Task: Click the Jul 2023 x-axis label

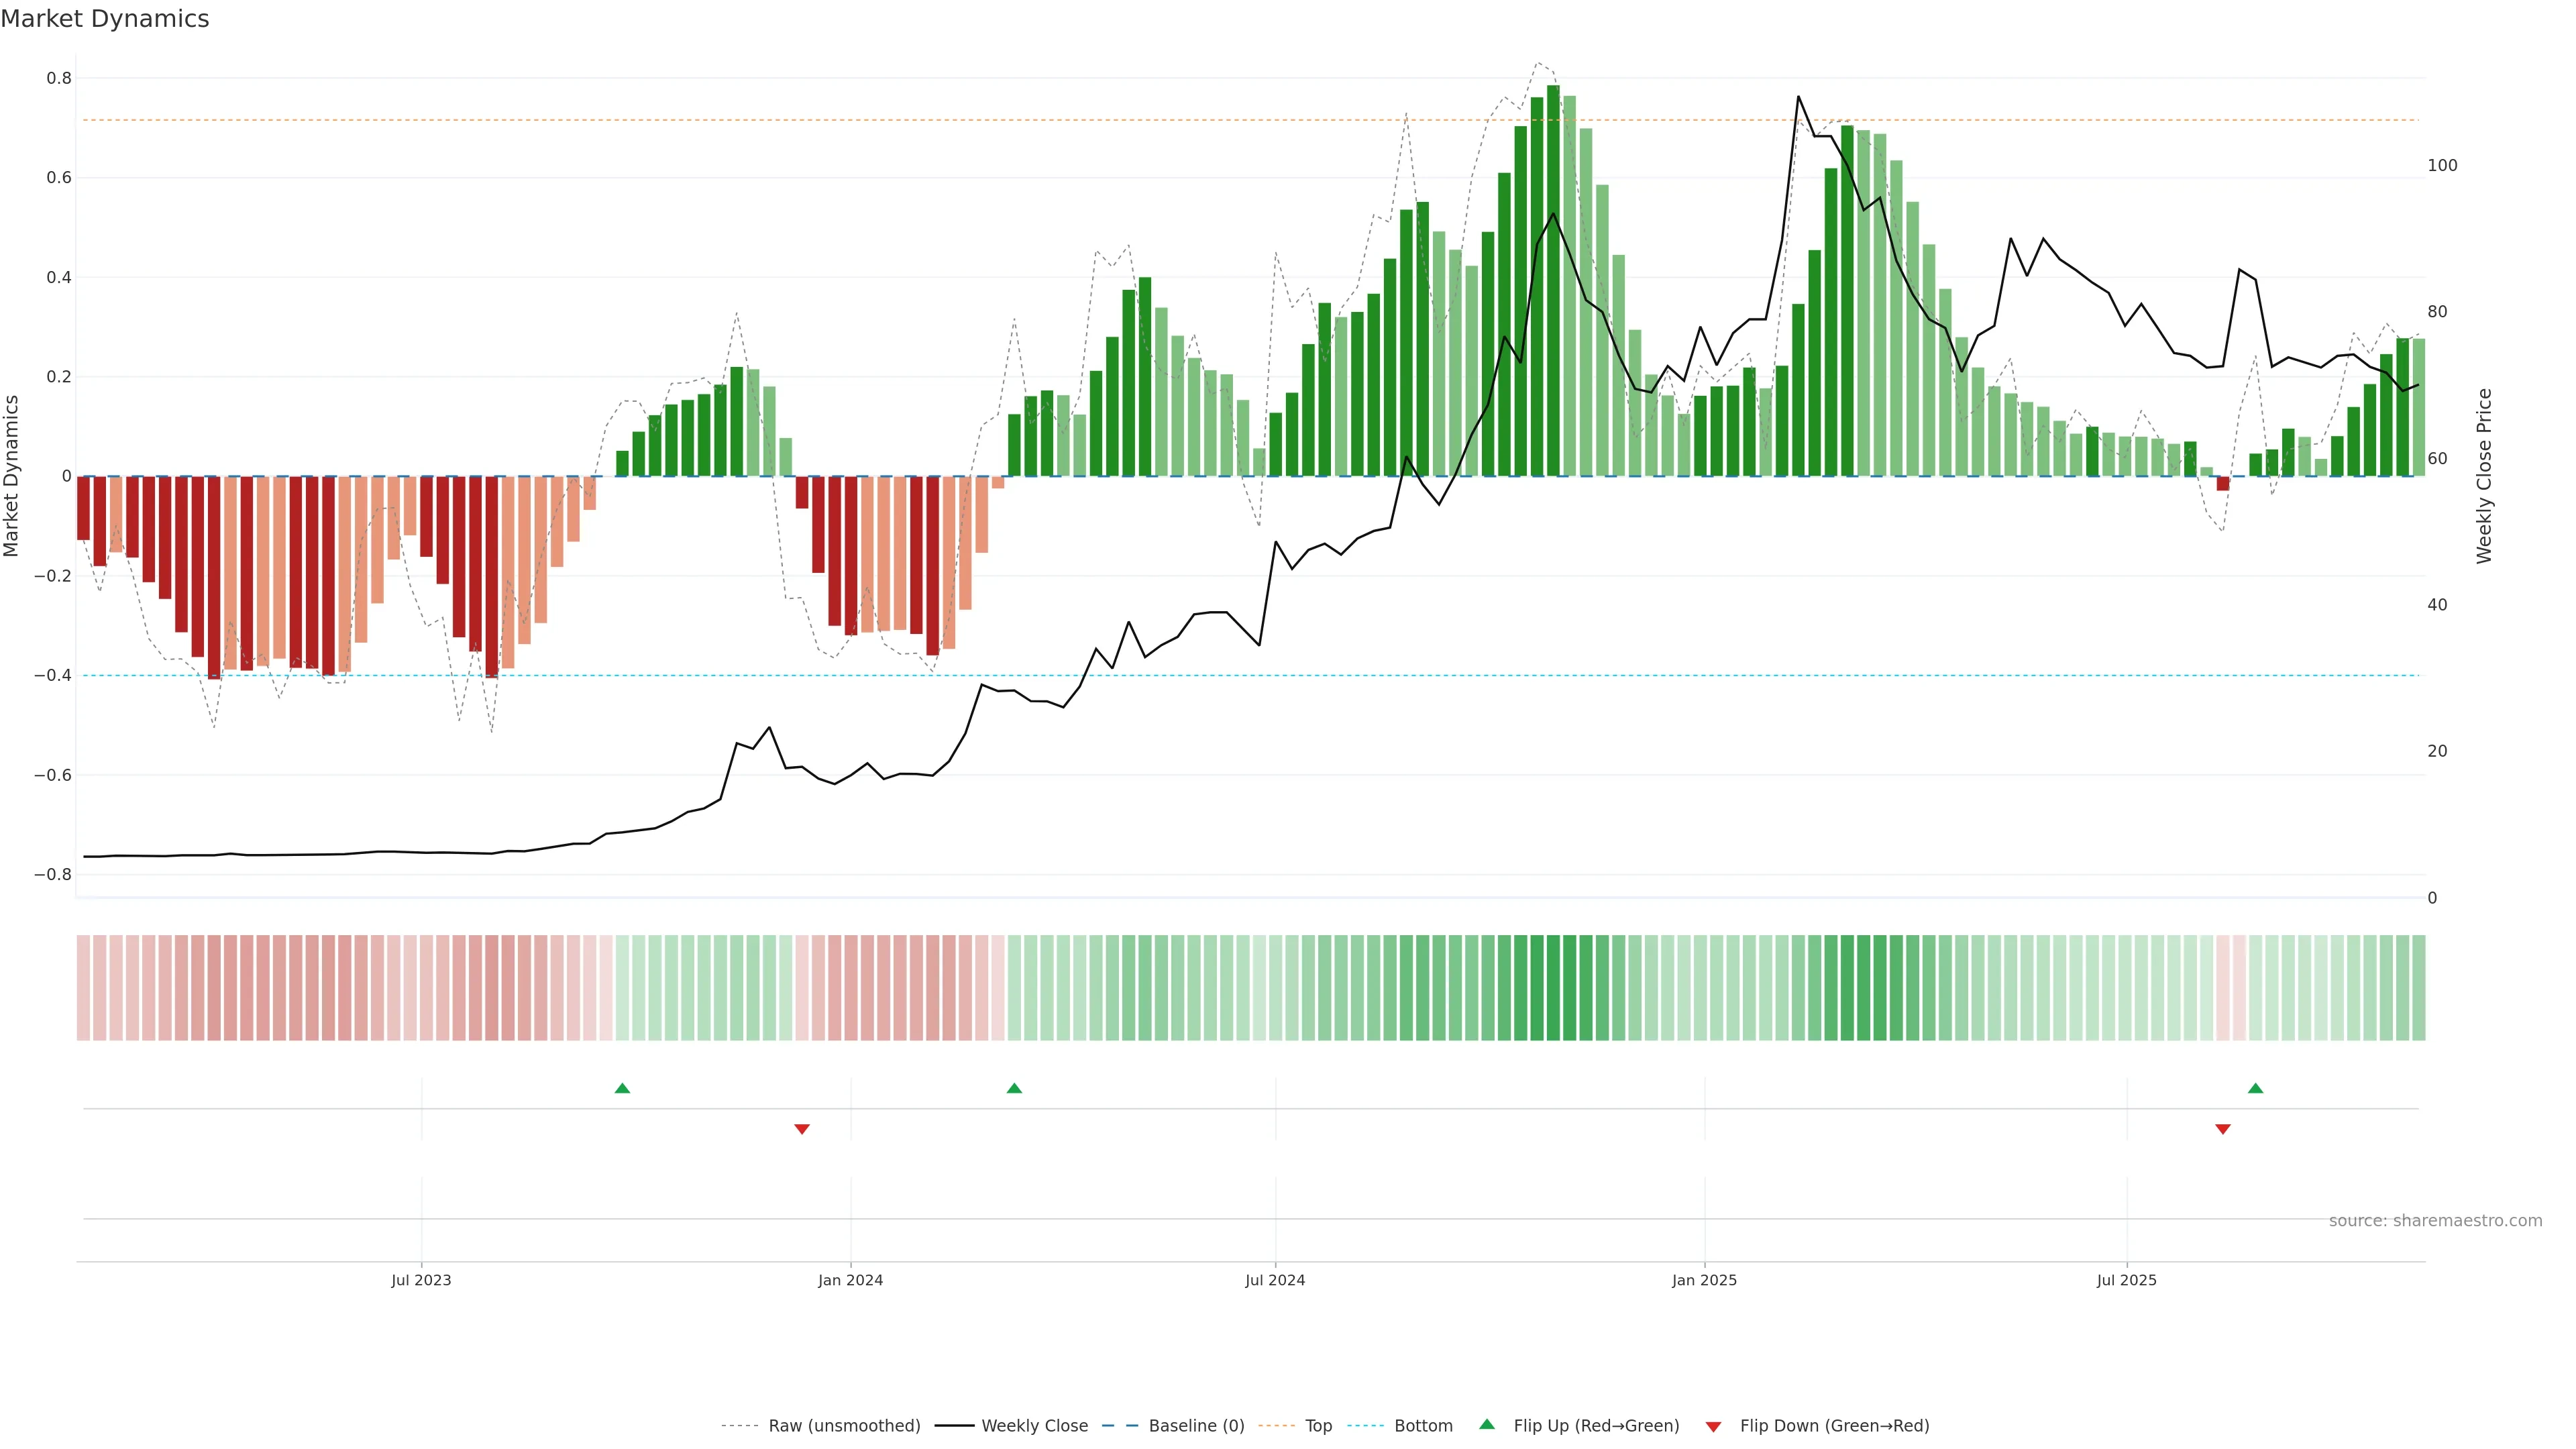Action: [421, 1280]
